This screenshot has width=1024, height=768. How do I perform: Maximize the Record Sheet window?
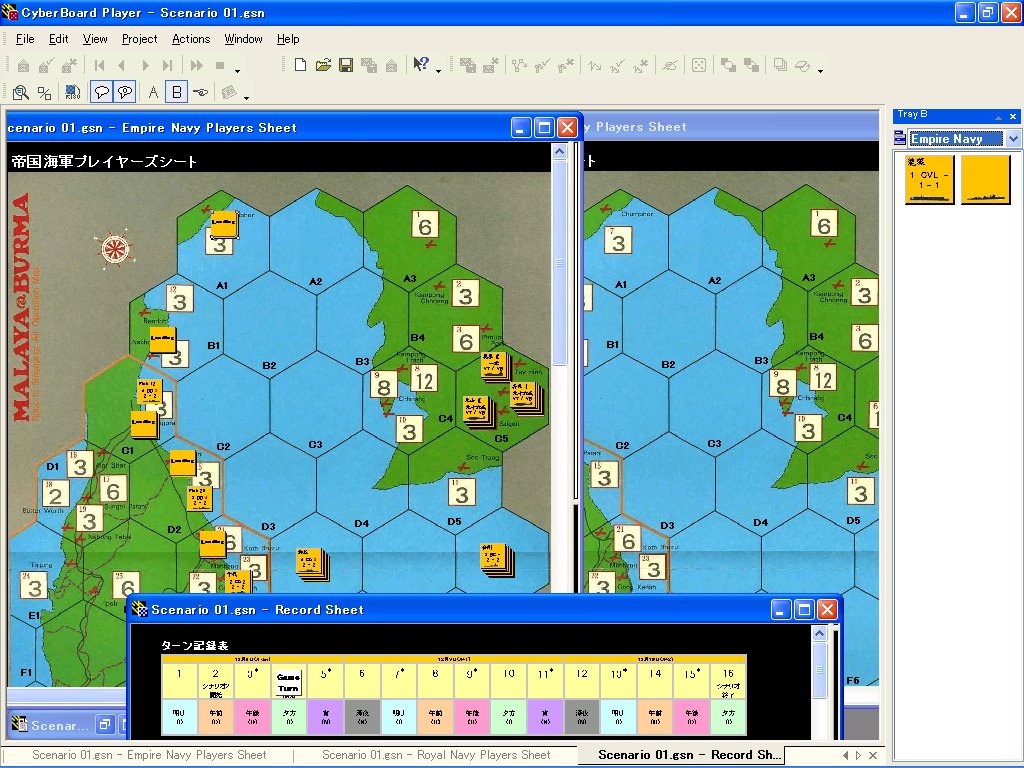(804, 610)
